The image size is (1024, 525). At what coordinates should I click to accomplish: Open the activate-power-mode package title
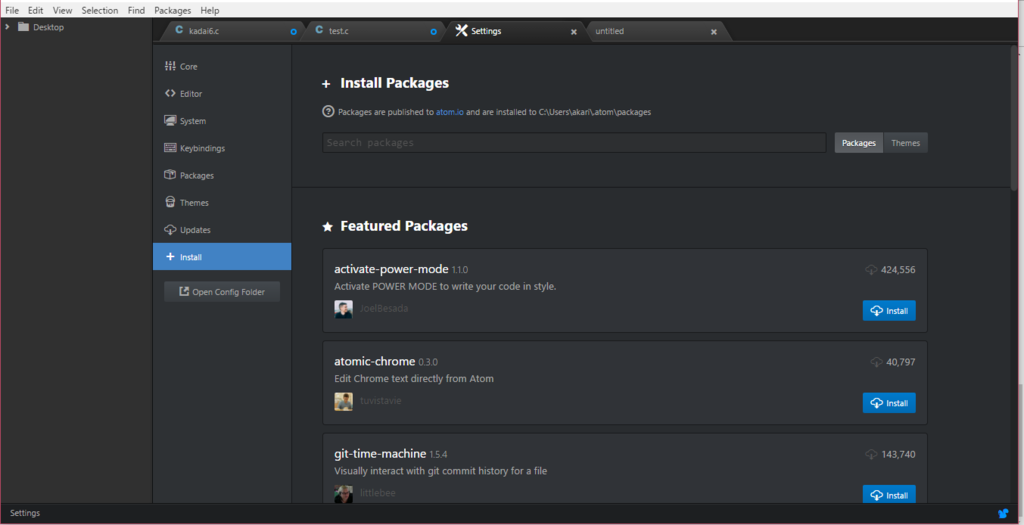(391, 269)
